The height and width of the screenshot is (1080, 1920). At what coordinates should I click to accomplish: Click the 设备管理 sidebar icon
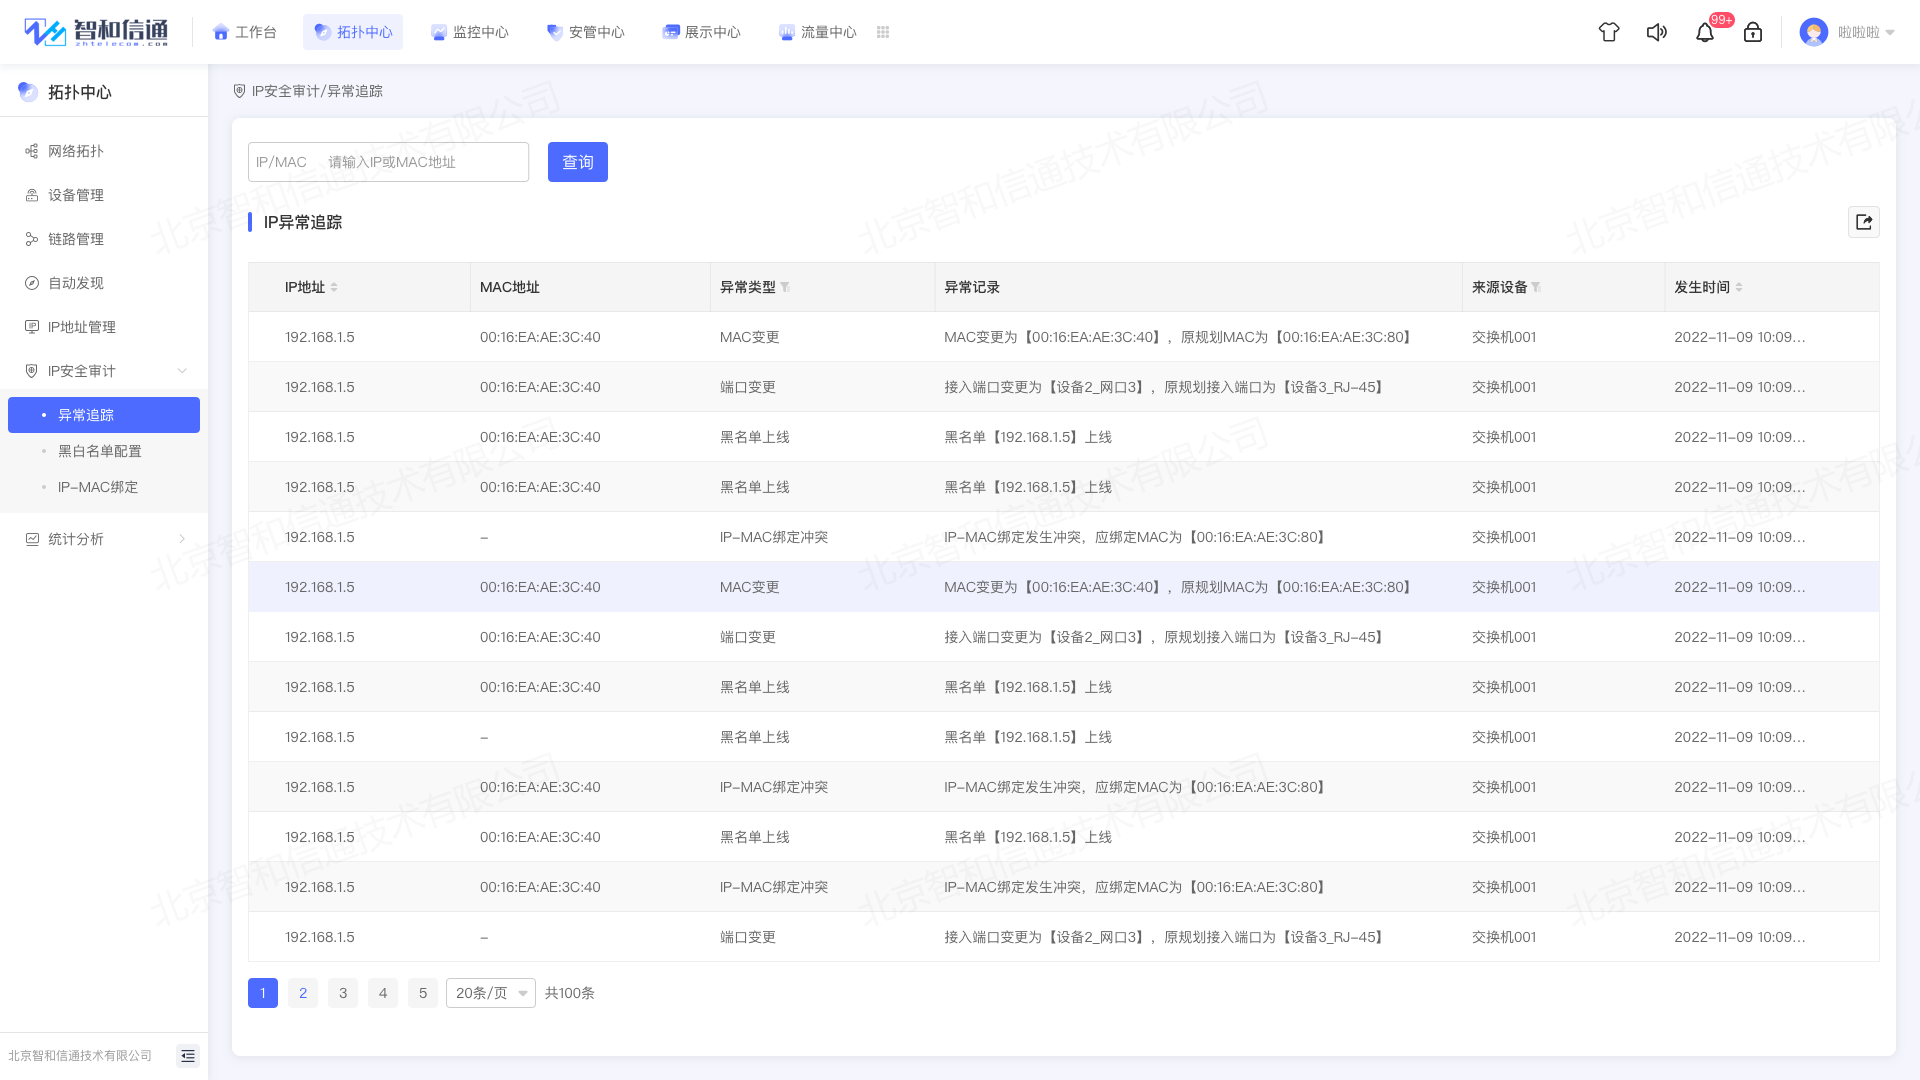(32, 195)
